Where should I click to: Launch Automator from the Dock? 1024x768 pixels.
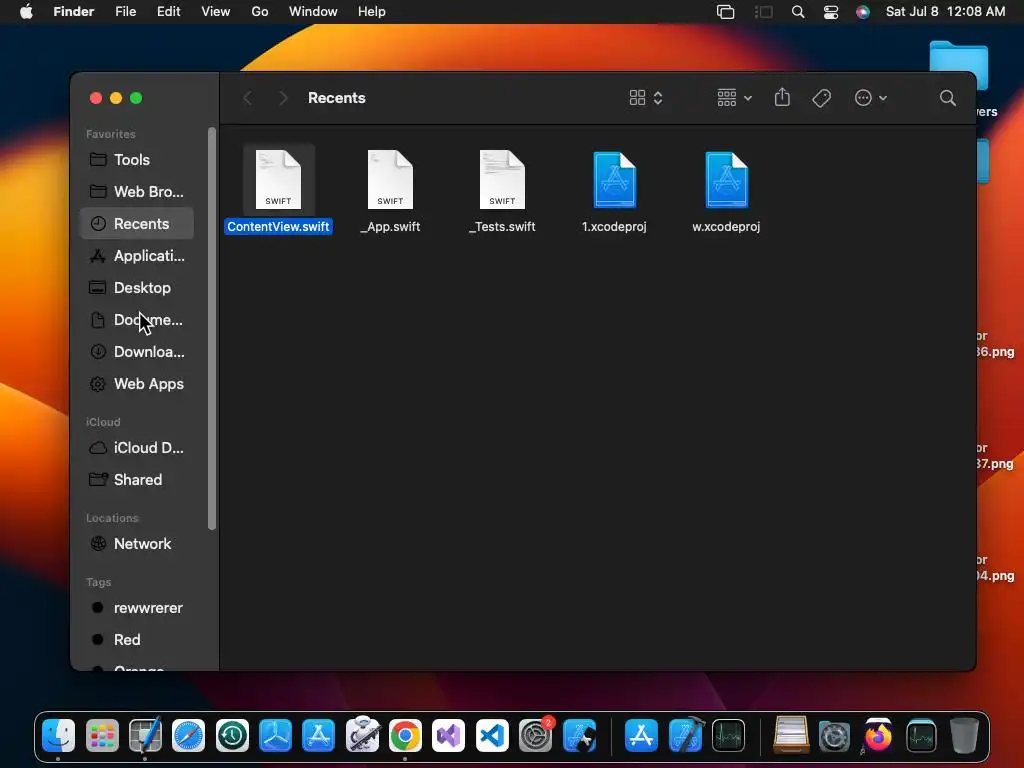362,735
